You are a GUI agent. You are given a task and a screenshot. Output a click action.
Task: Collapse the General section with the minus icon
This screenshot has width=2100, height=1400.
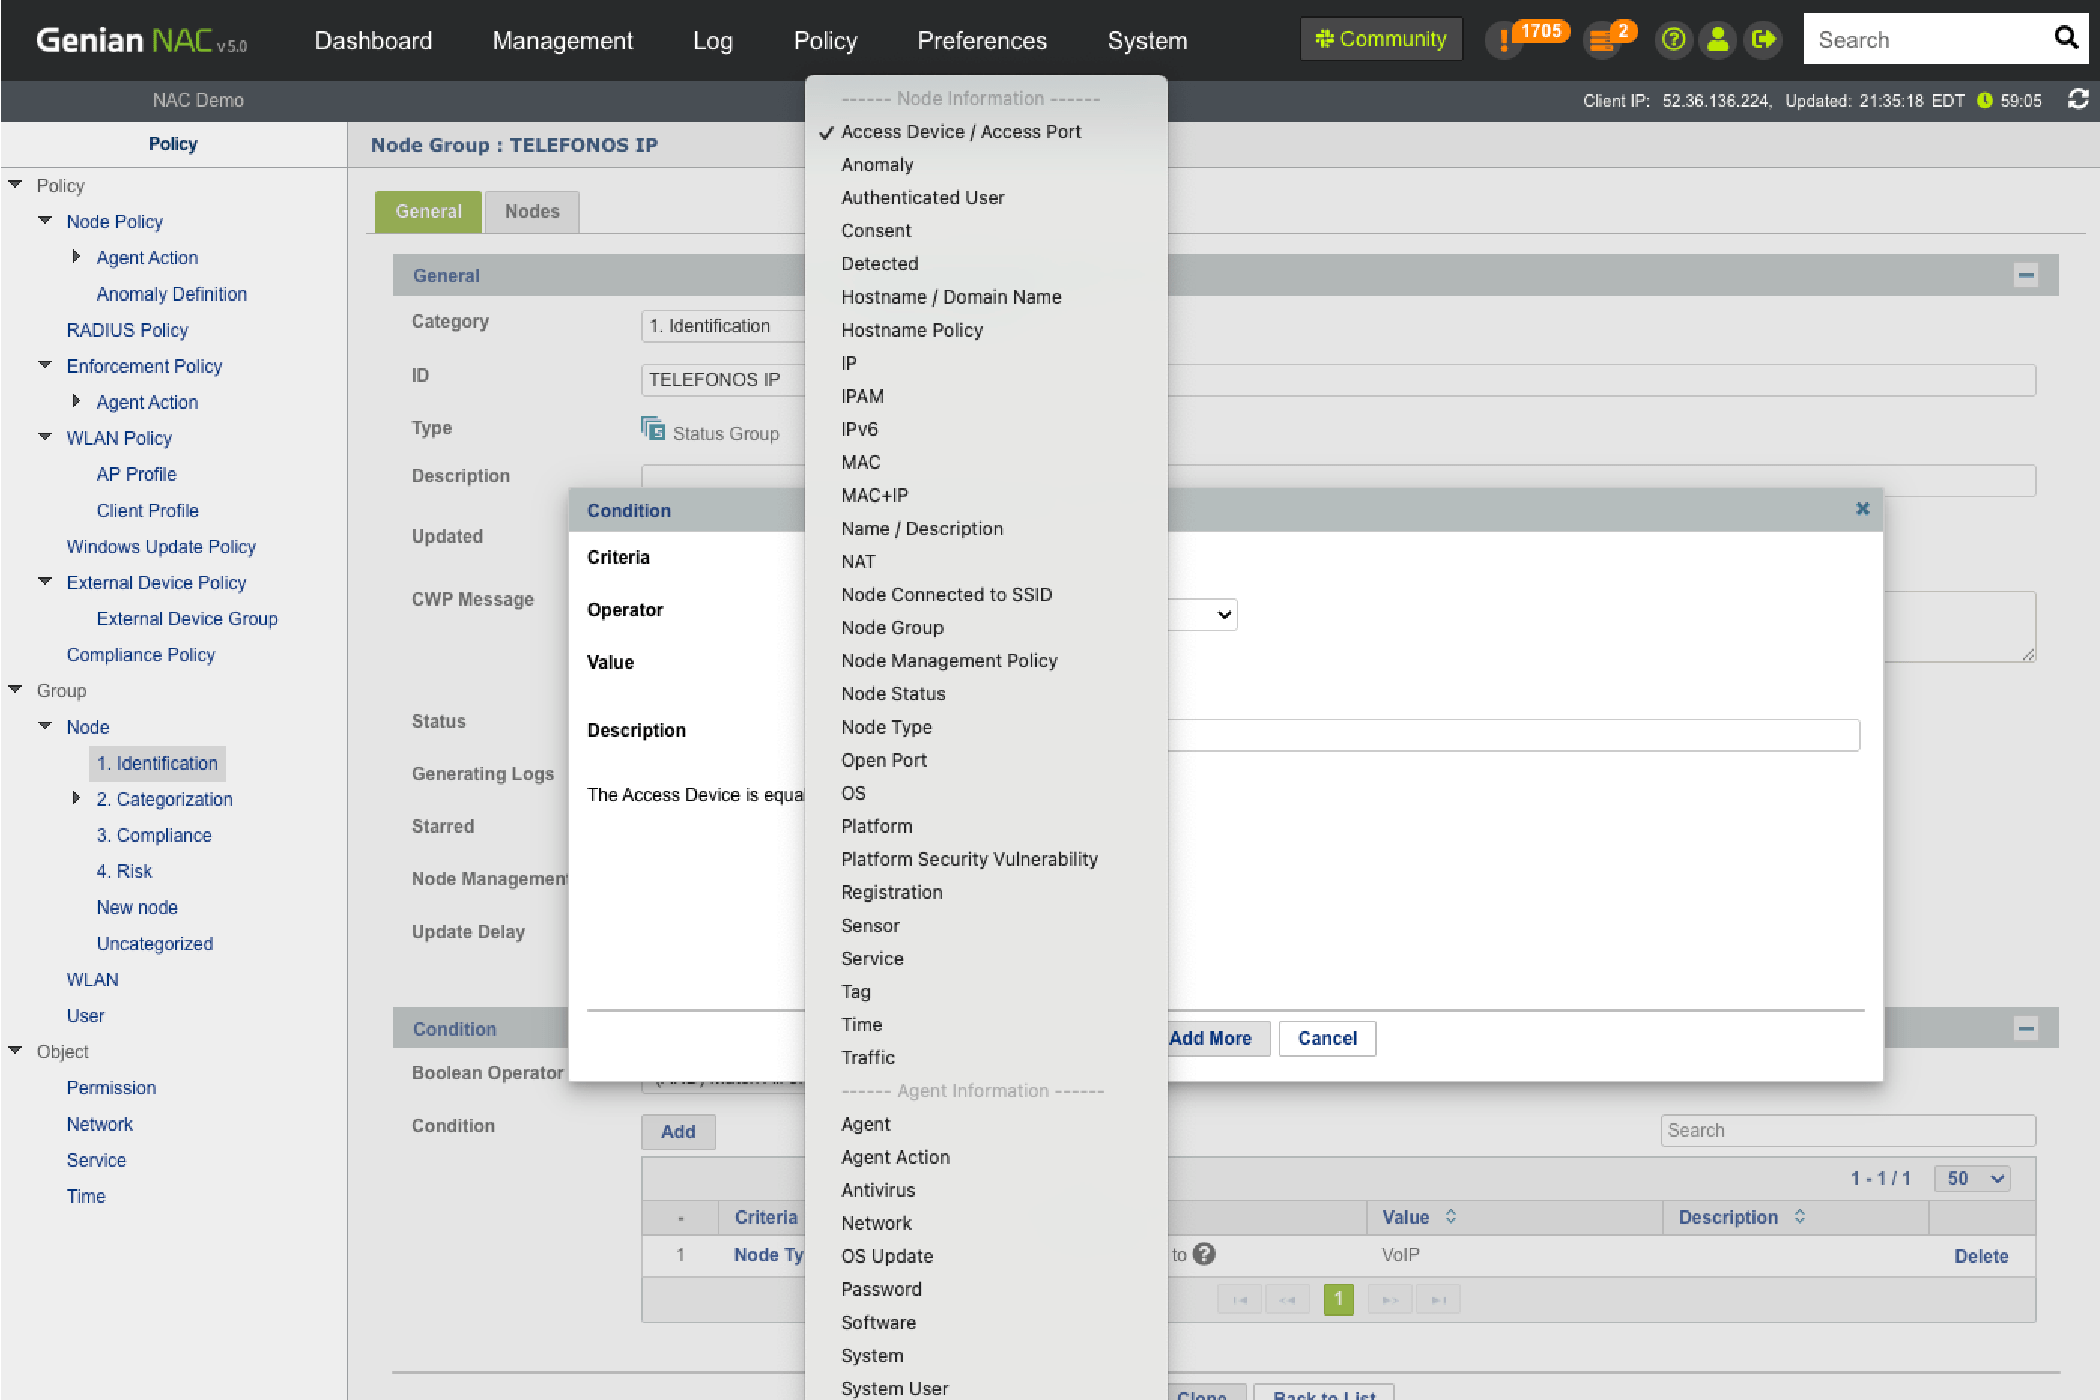(2026, 275)
